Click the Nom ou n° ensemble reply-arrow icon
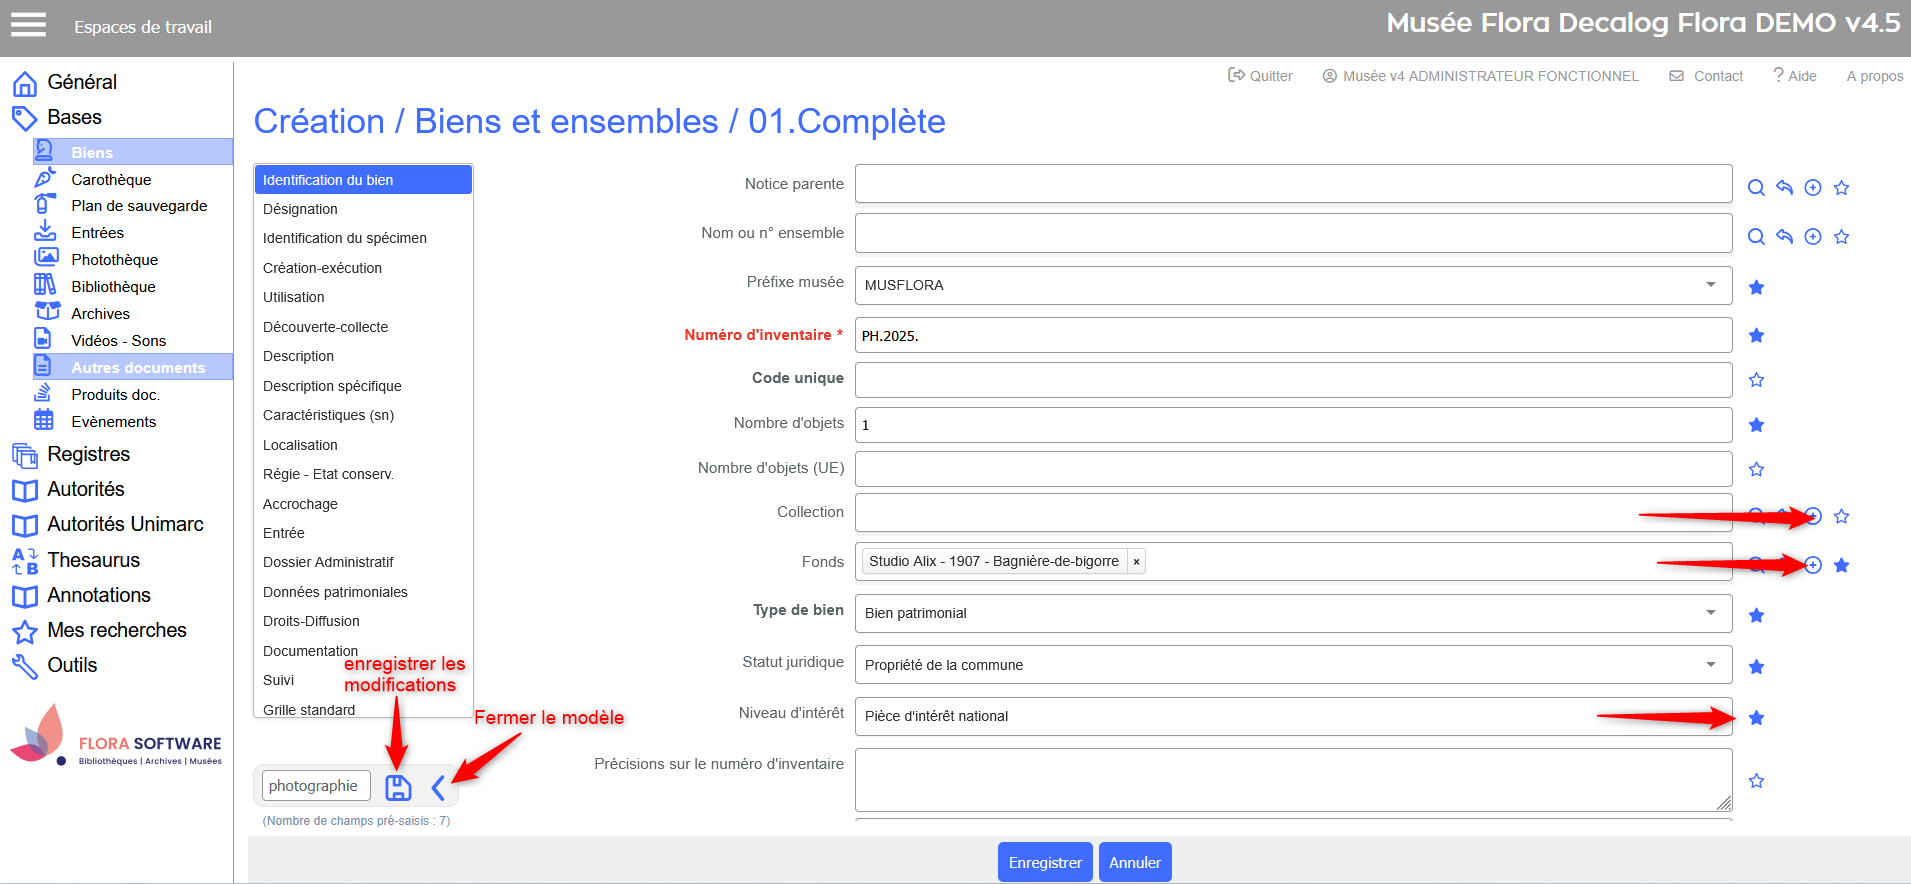This screenshot has width=1911, height=884. pos(1784,236)
